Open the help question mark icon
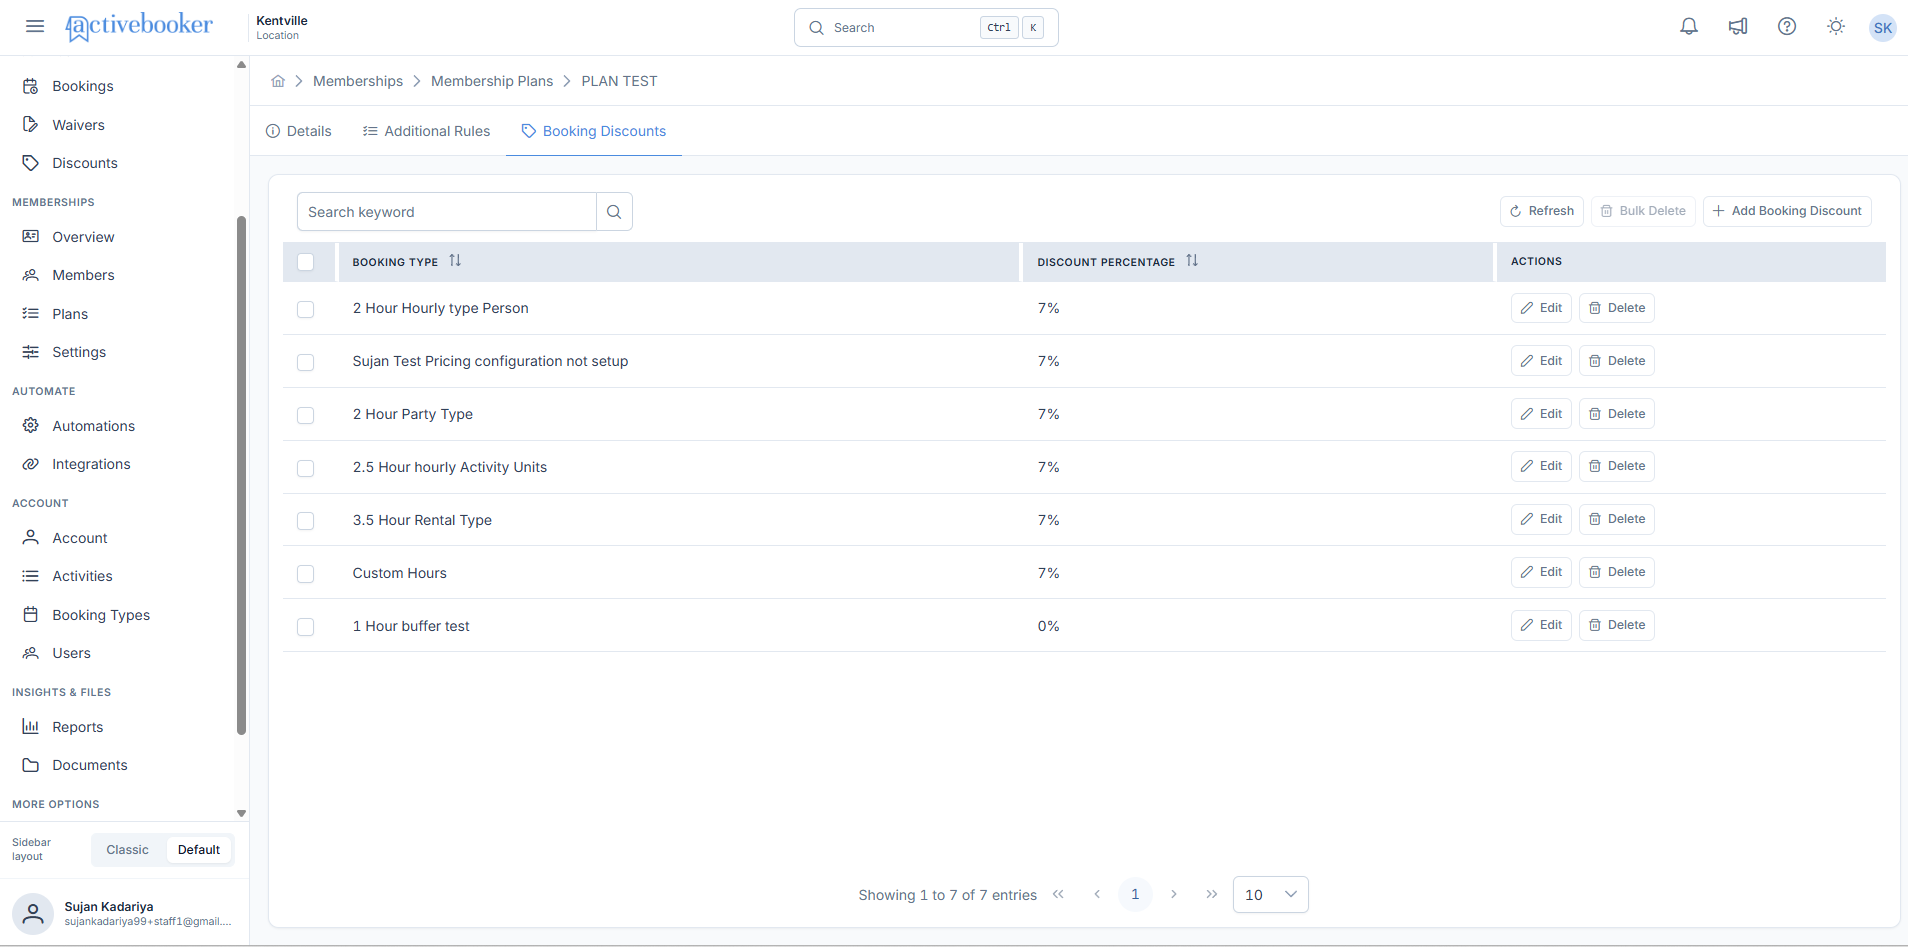Screen dimensions: 1908x947 pyautogui.click(x=1787, y=27)
